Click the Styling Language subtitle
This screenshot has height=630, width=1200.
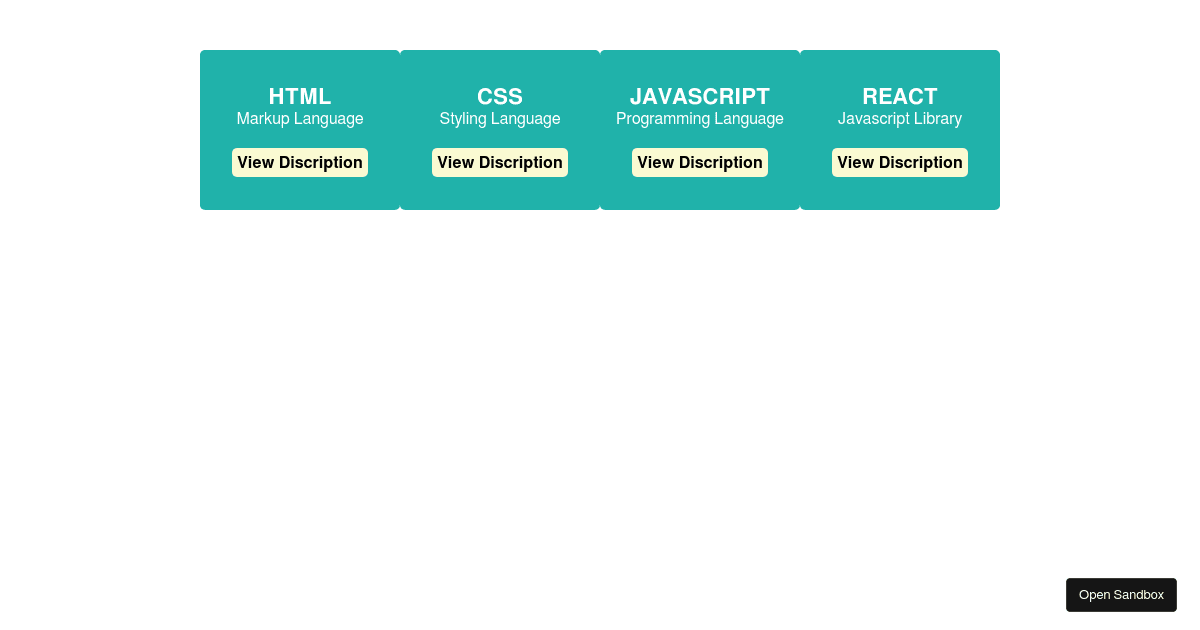click(x=500, y=119)
